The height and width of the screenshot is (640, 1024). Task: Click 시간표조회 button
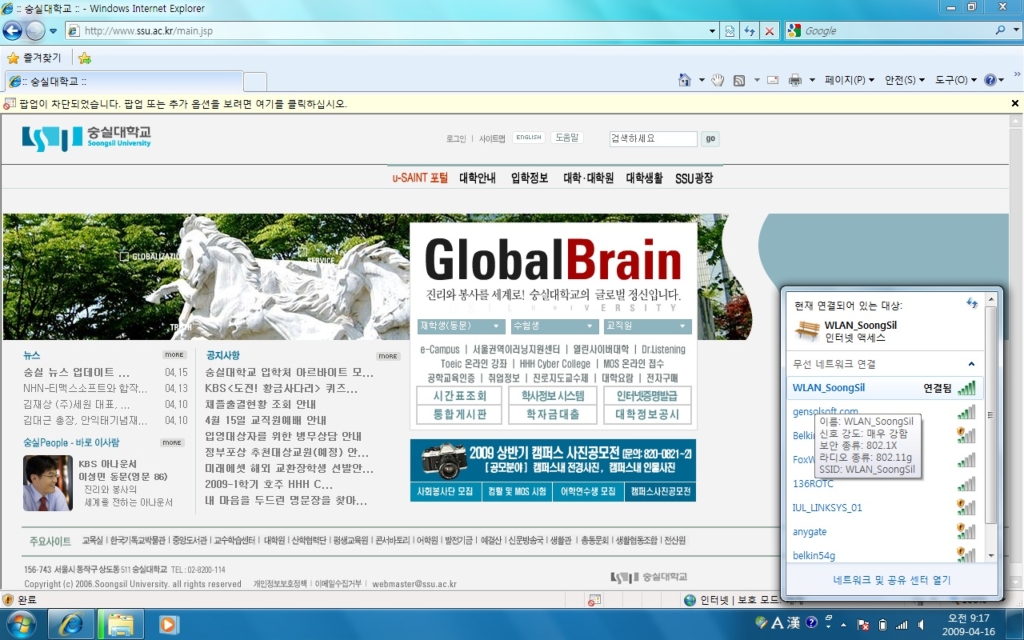coord(460,396)
